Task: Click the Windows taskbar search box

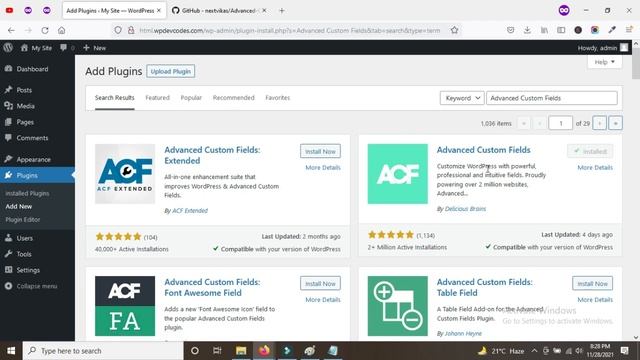Action: (103, 351)
